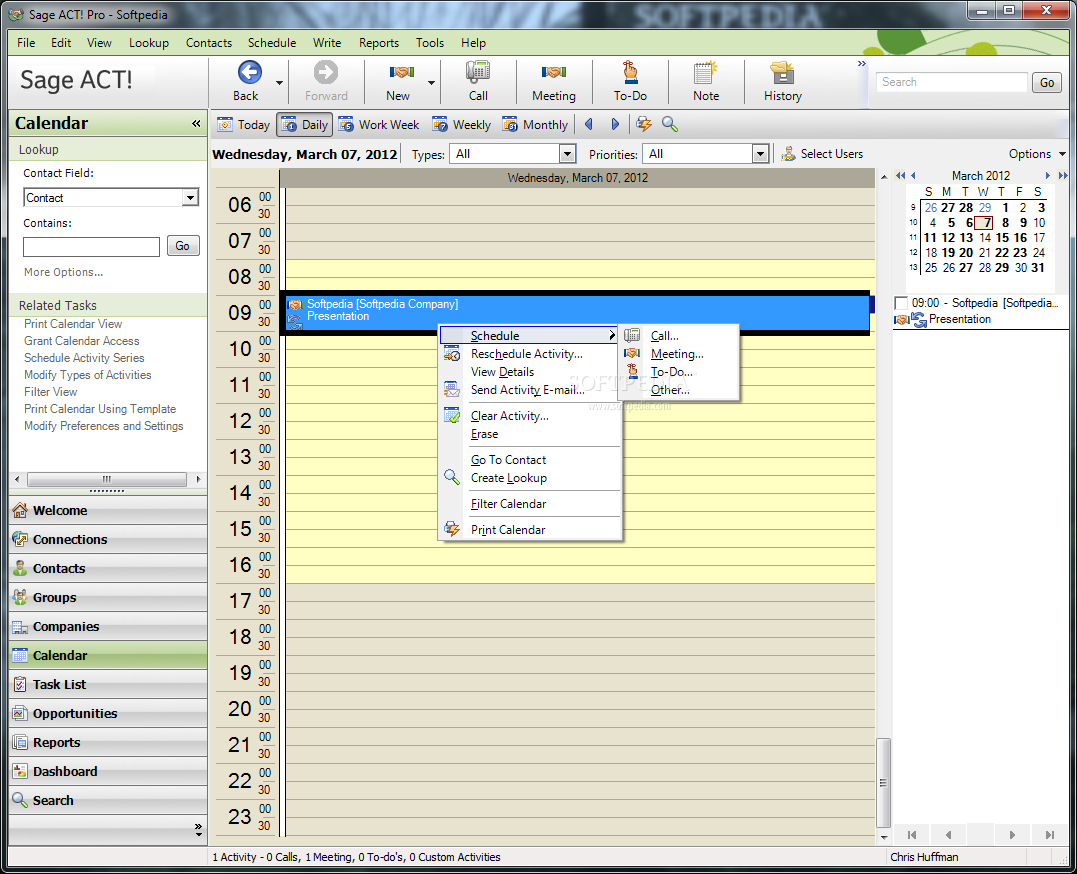Viewport: 1077px width, 874px height.
Task: Open the Task List navigation item
Action: pos(108,684)
